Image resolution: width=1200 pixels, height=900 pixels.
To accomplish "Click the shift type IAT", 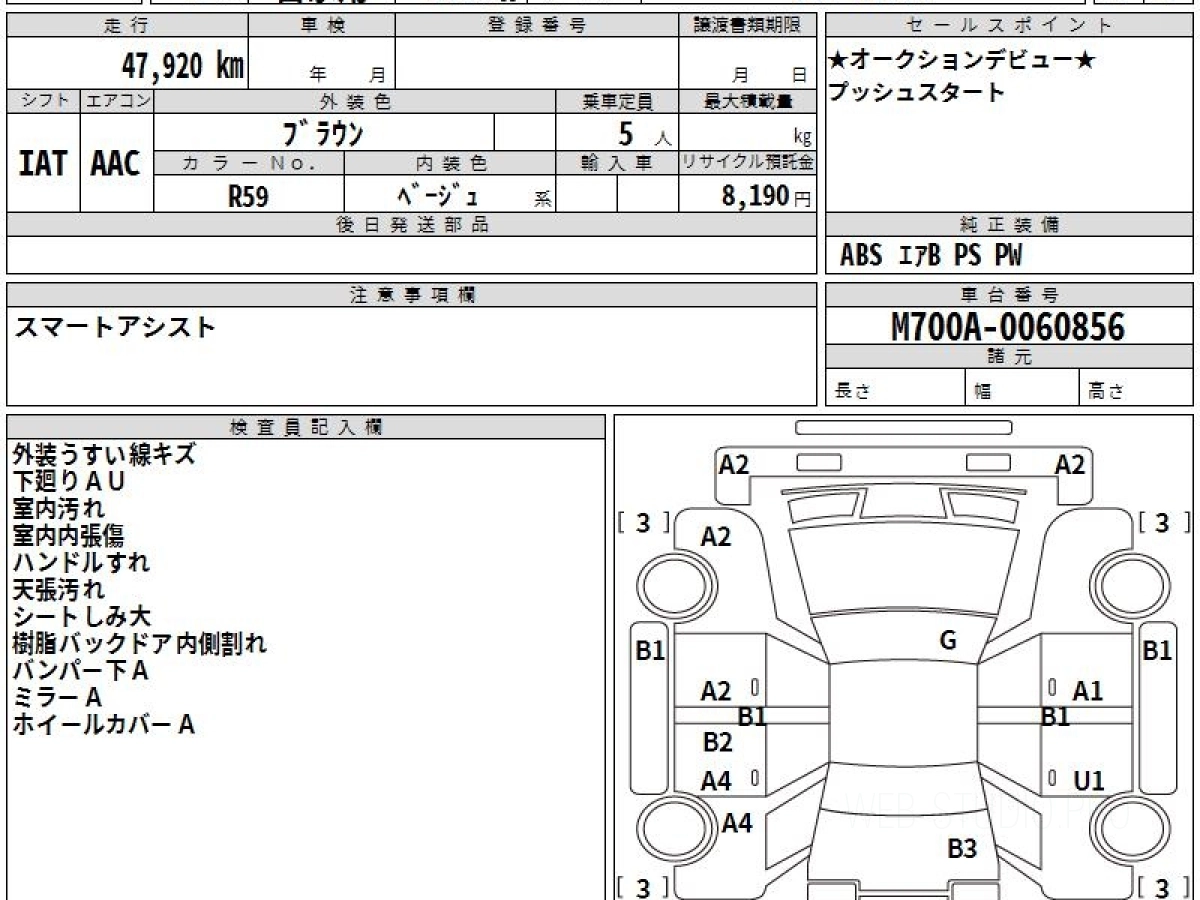I will pos(43,164).
